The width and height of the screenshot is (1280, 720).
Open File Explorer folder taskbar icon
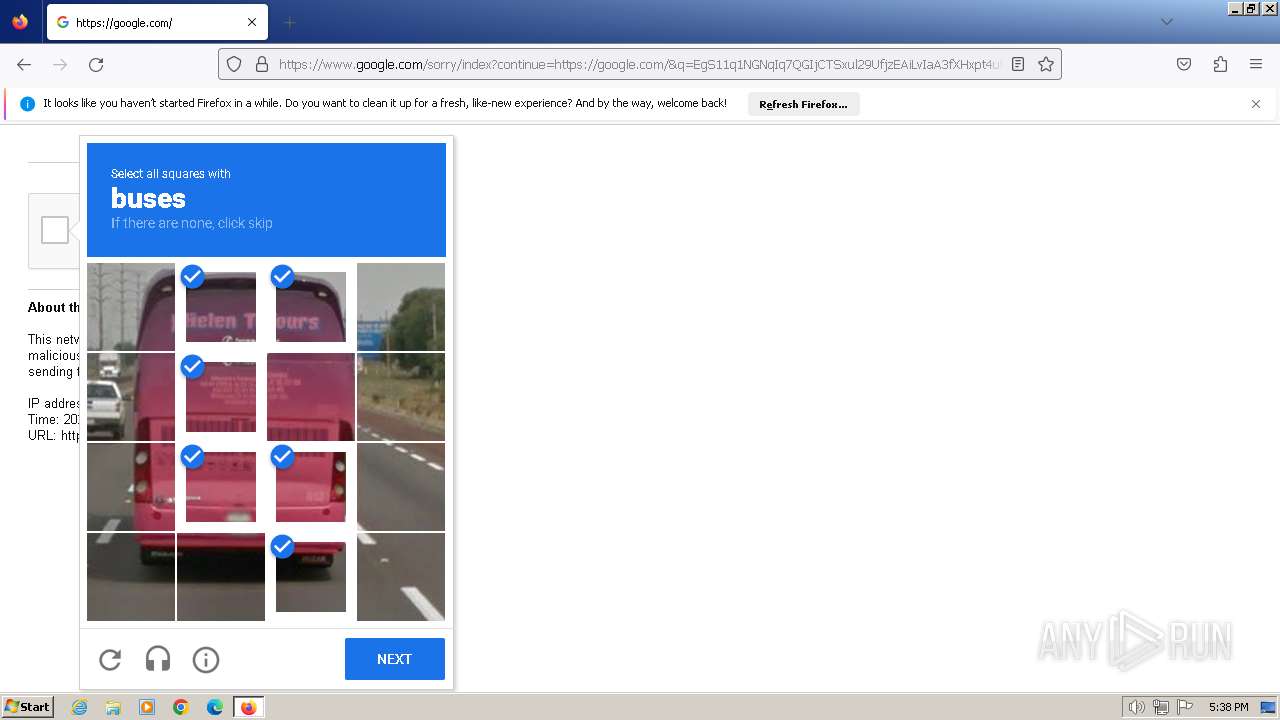[113, 707]
